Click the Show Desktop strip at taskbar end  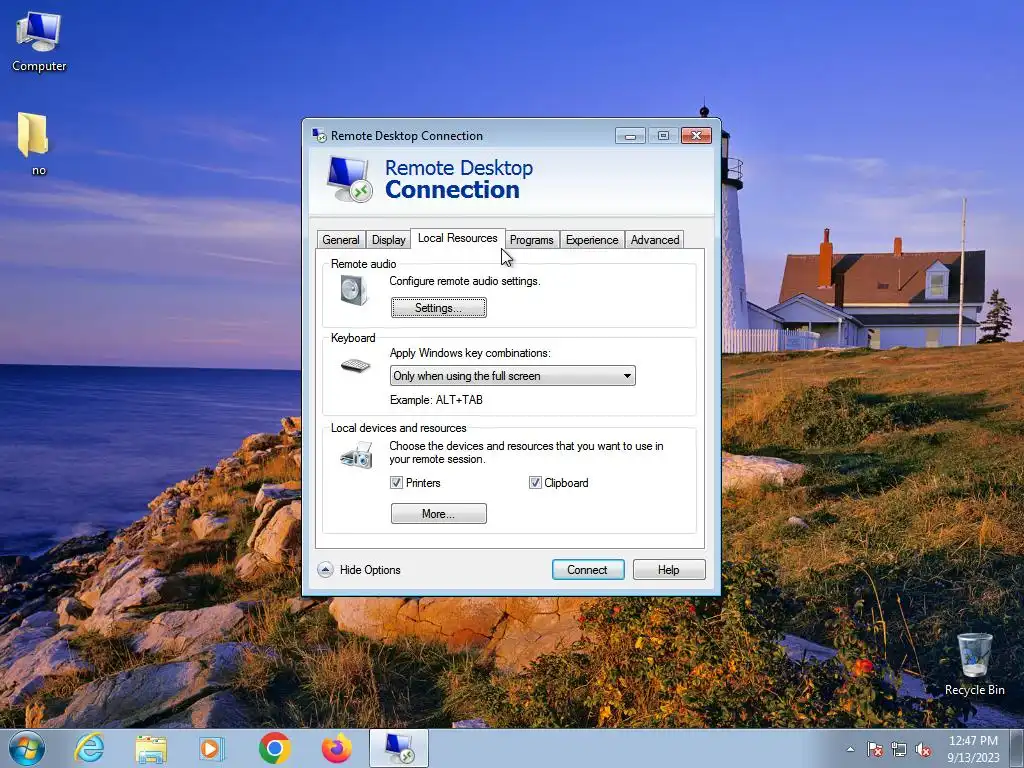click(x=1018, y=748)
